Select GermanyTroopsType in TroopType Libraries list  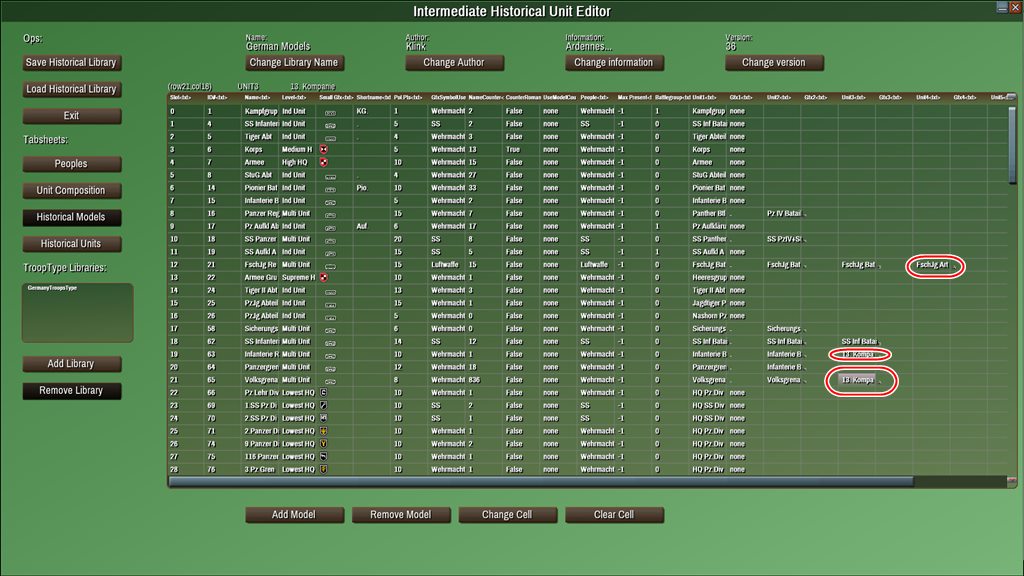52,288
